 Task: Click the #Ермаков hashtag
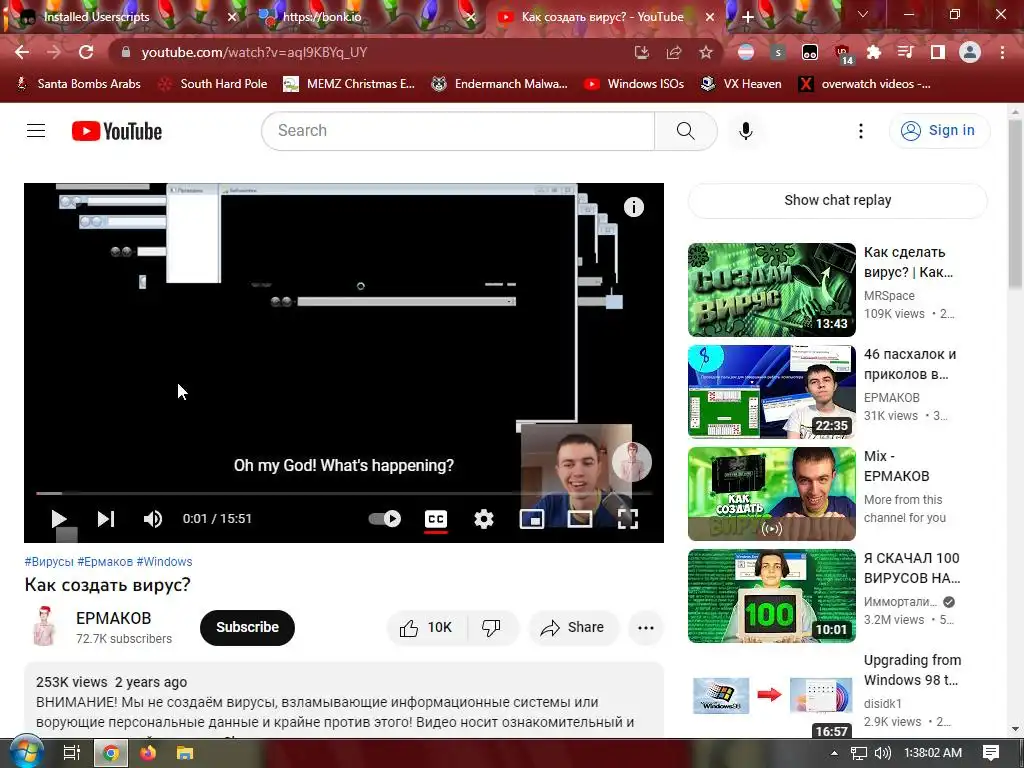pos(105,562)
